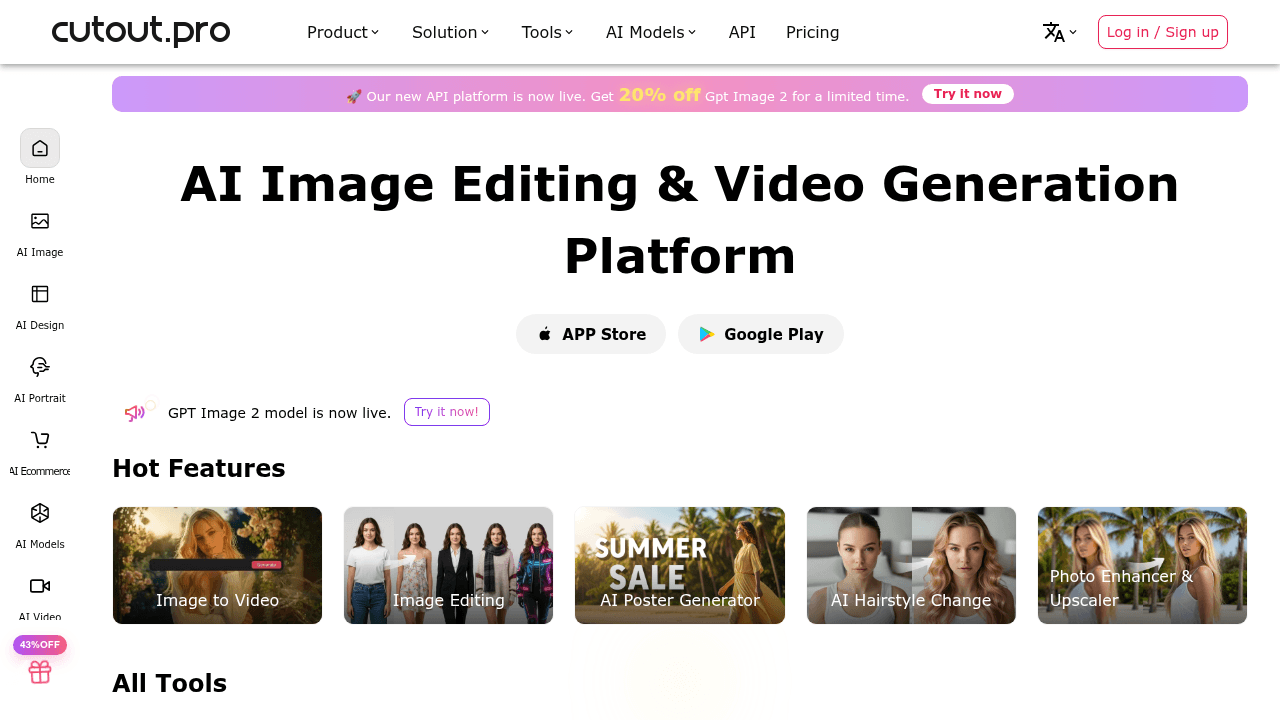Image resolution: width=1280 pixels, height=720 pixels.
Task: Download from the APP Store button
Action: click(x=591, y=334)
